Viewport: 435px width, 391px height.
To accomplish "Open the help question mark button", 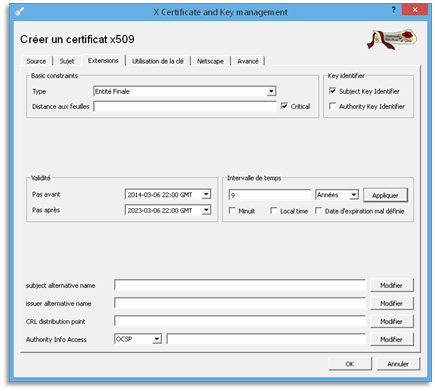I will [394, 10].
